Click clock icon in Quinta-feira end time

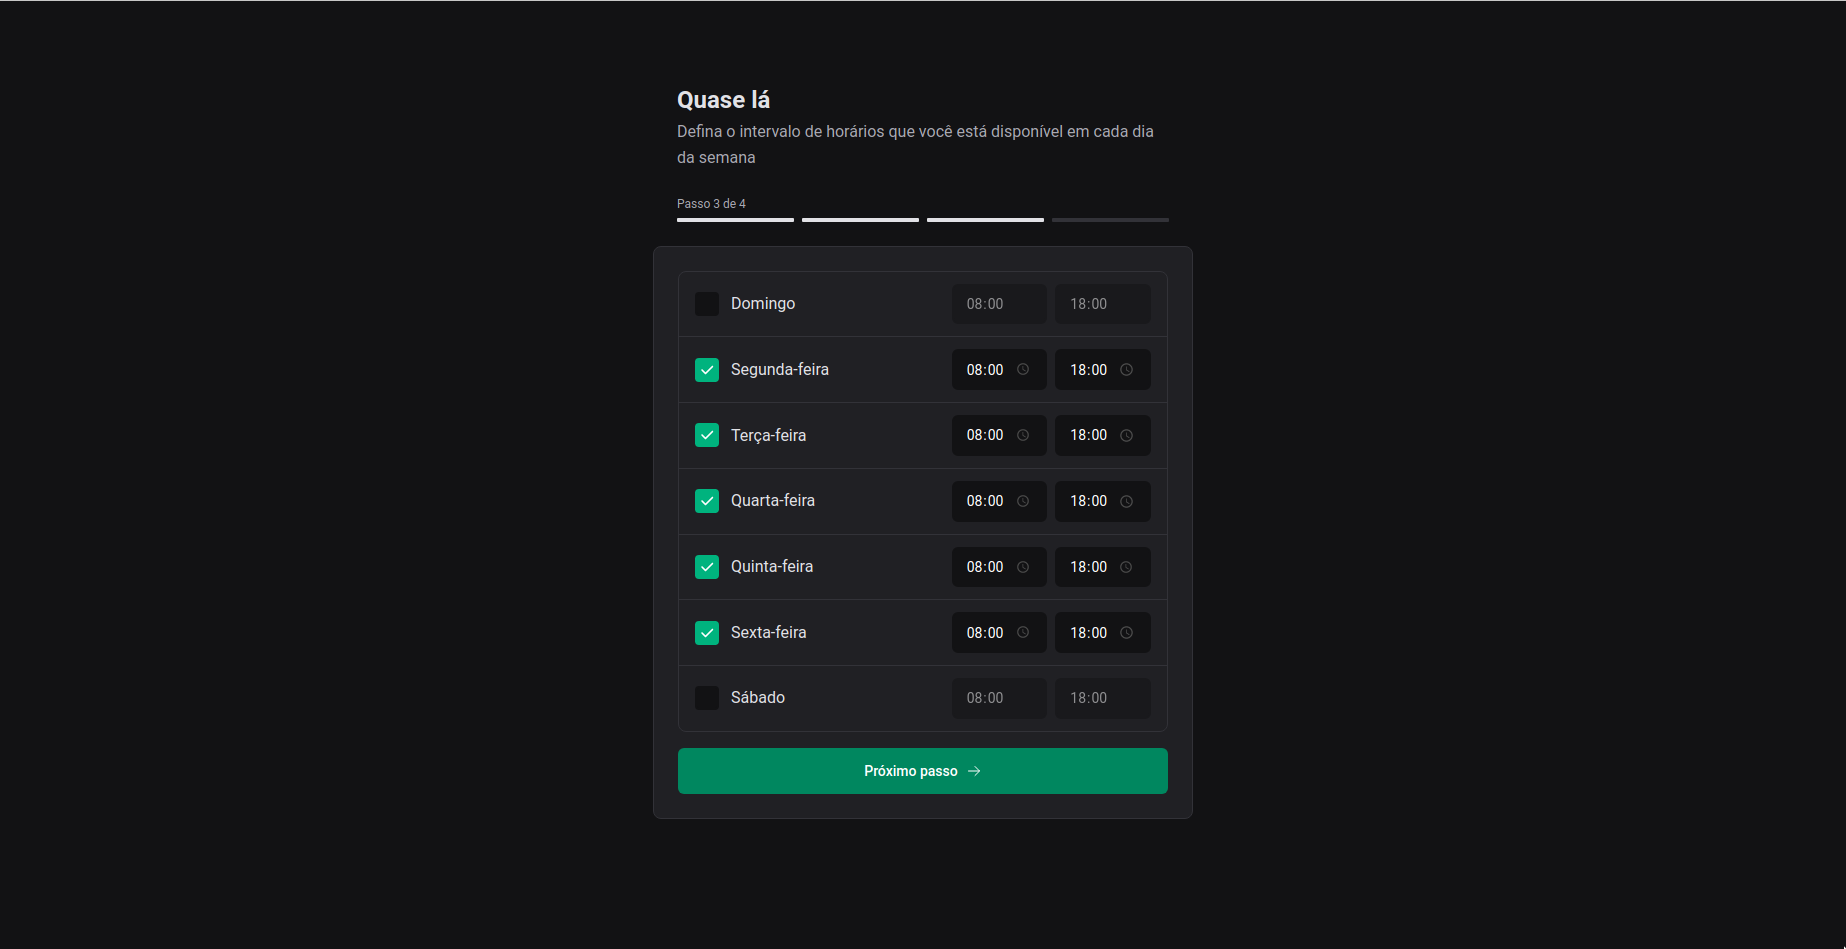click(x=1126, y=567)
